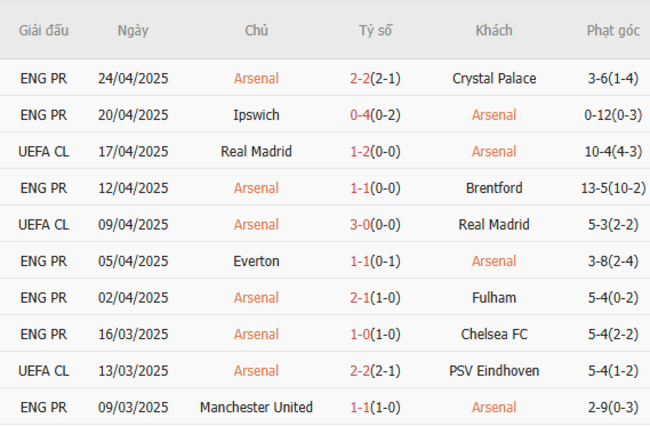Click the Tỷ số column header
The image size is (650, 426).
coord(375,30)
